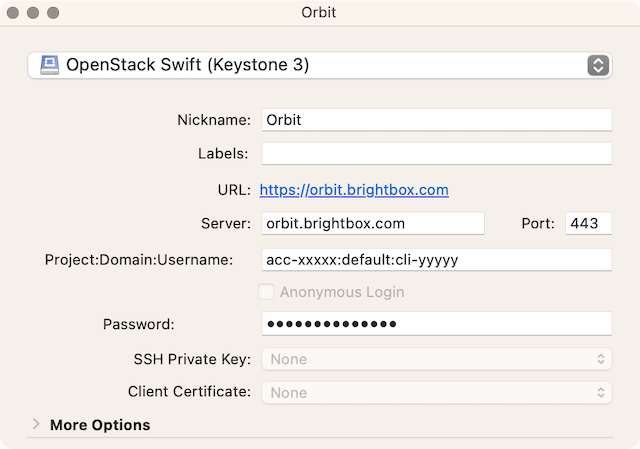Click the protocol dropdown stepper arrows
The image size is (640, 449).
598,65
